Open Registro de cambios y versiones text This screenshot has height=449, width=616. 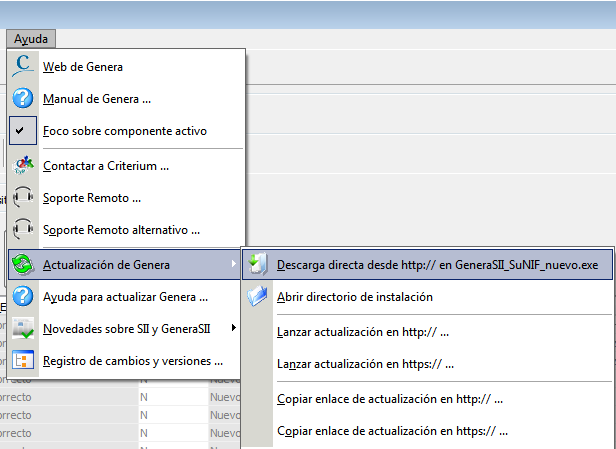(x=133, y=361)
